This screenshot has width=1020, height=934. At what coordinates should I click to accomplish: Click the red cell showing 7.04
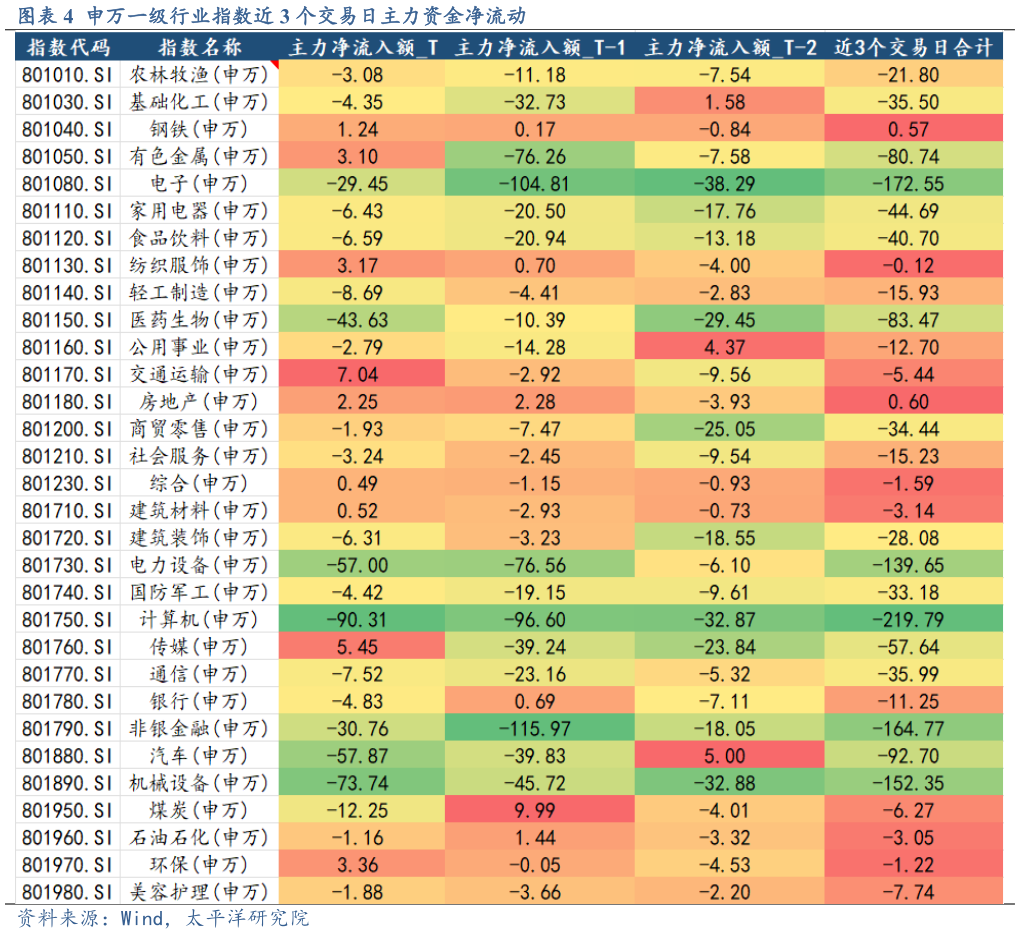[x=361, y=374]
